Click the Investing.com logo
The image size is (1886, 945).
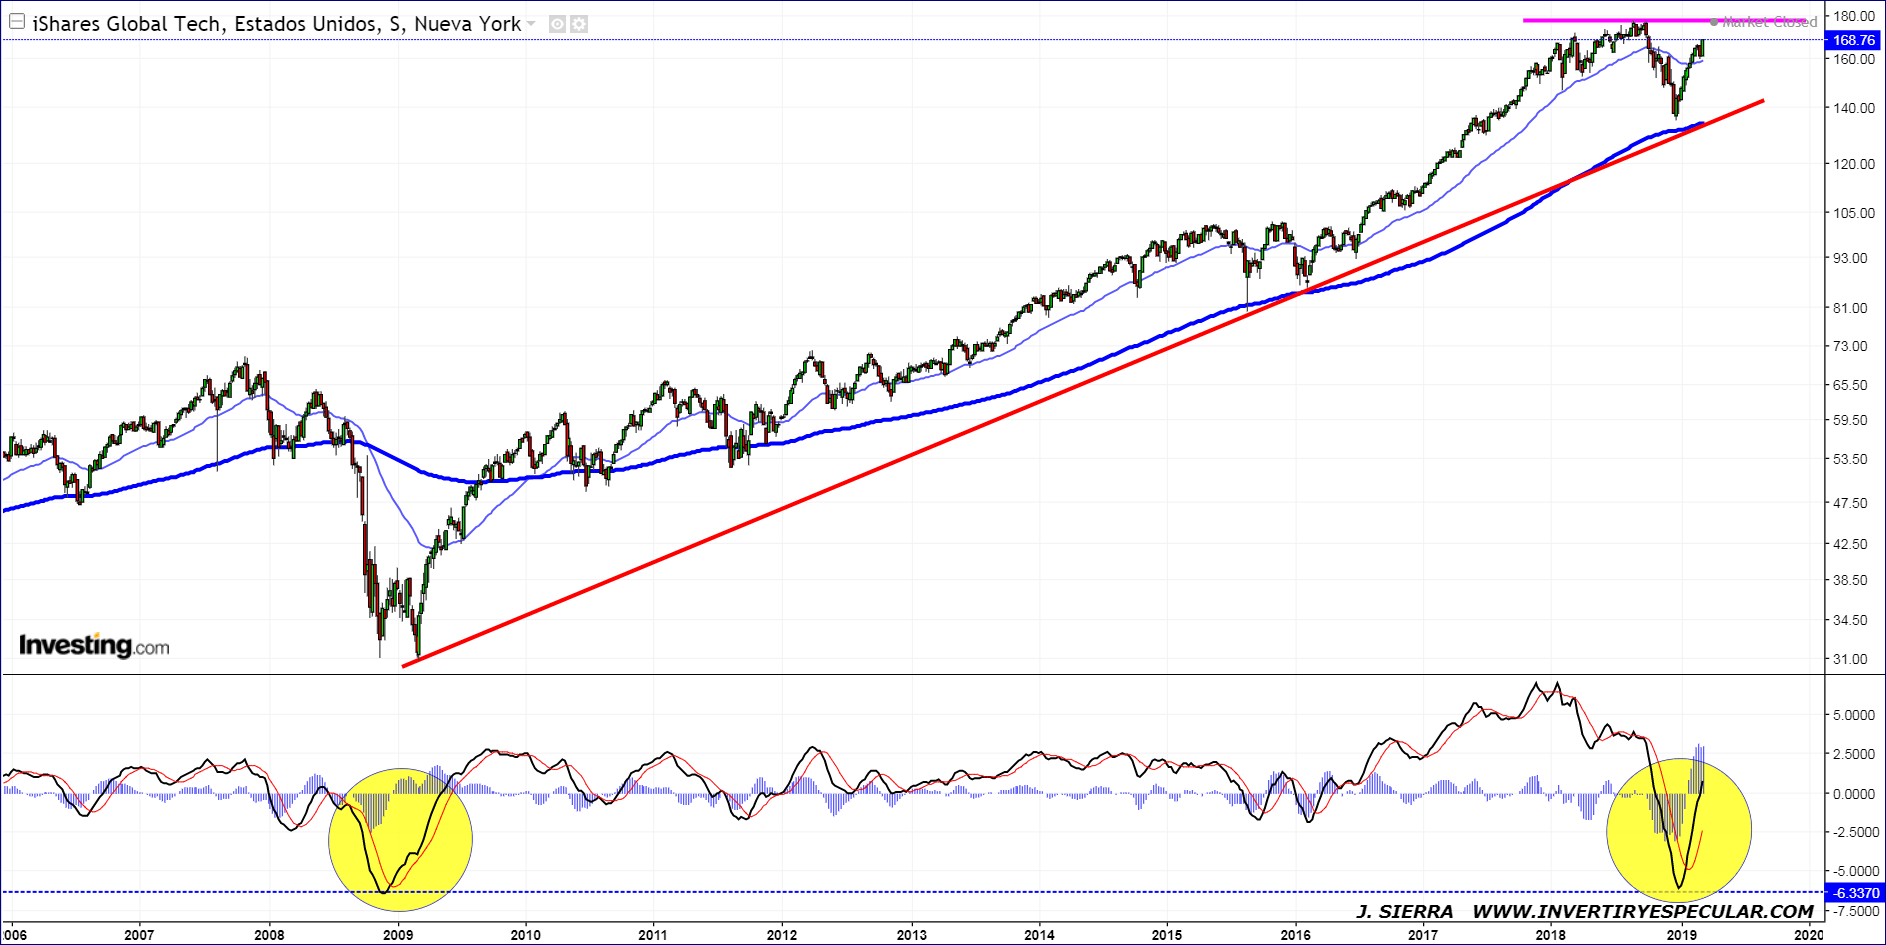click(x=94, y=646)
